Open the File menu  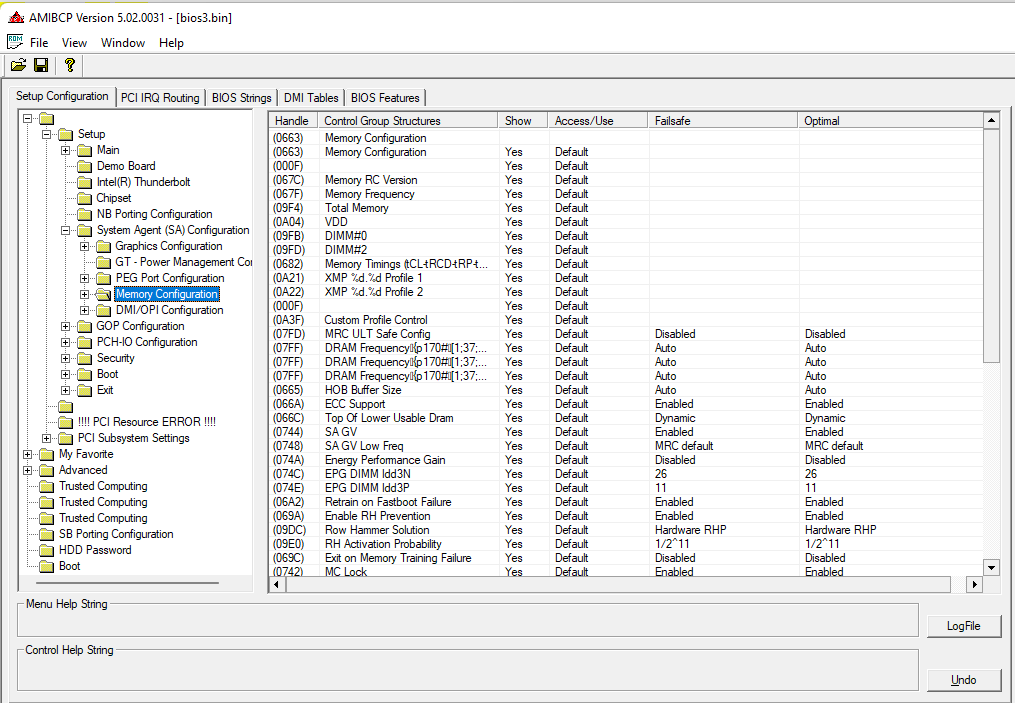[x=39, y=43]
